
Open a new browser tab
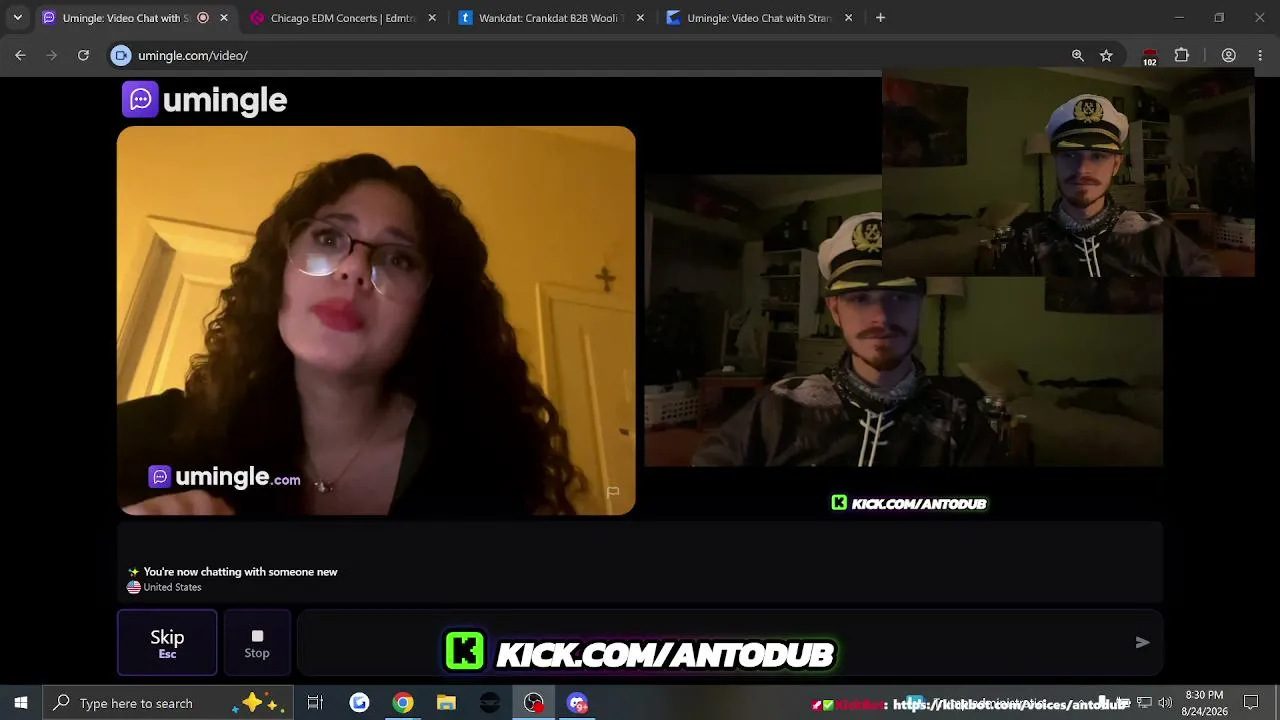point(880,18)
